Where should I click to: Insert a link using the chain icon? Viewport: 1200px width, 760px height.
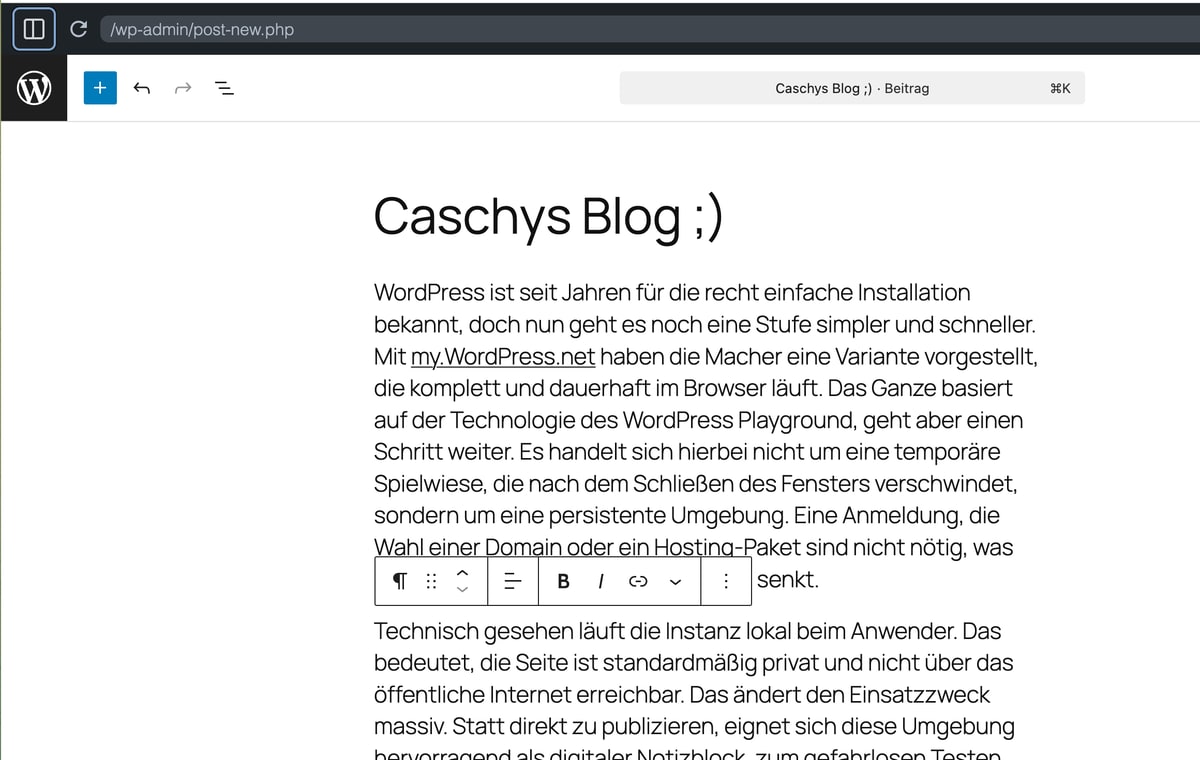(637, 580)
